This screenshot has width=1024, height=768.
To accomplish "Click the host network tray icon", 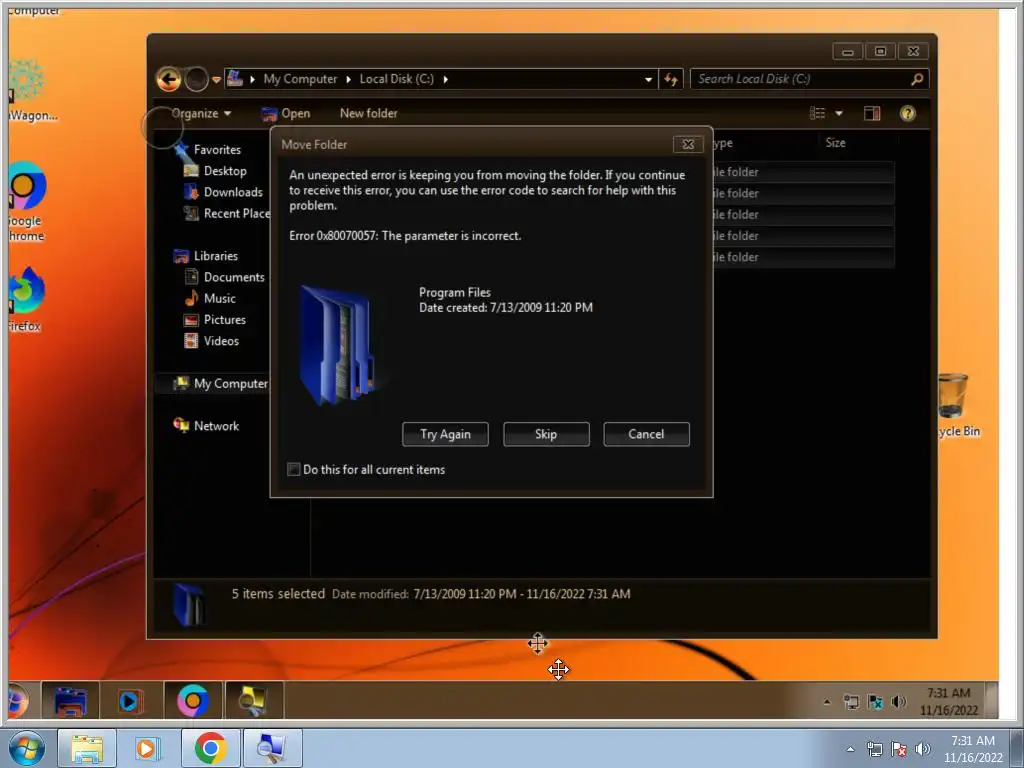I will tap(874, 749).
